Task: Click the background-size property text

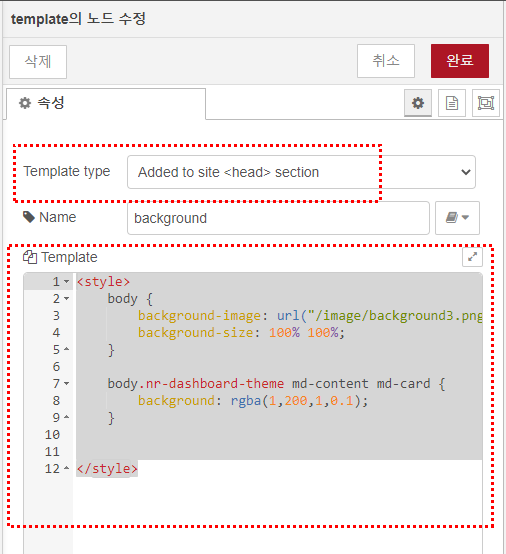Action: (195, 332)
